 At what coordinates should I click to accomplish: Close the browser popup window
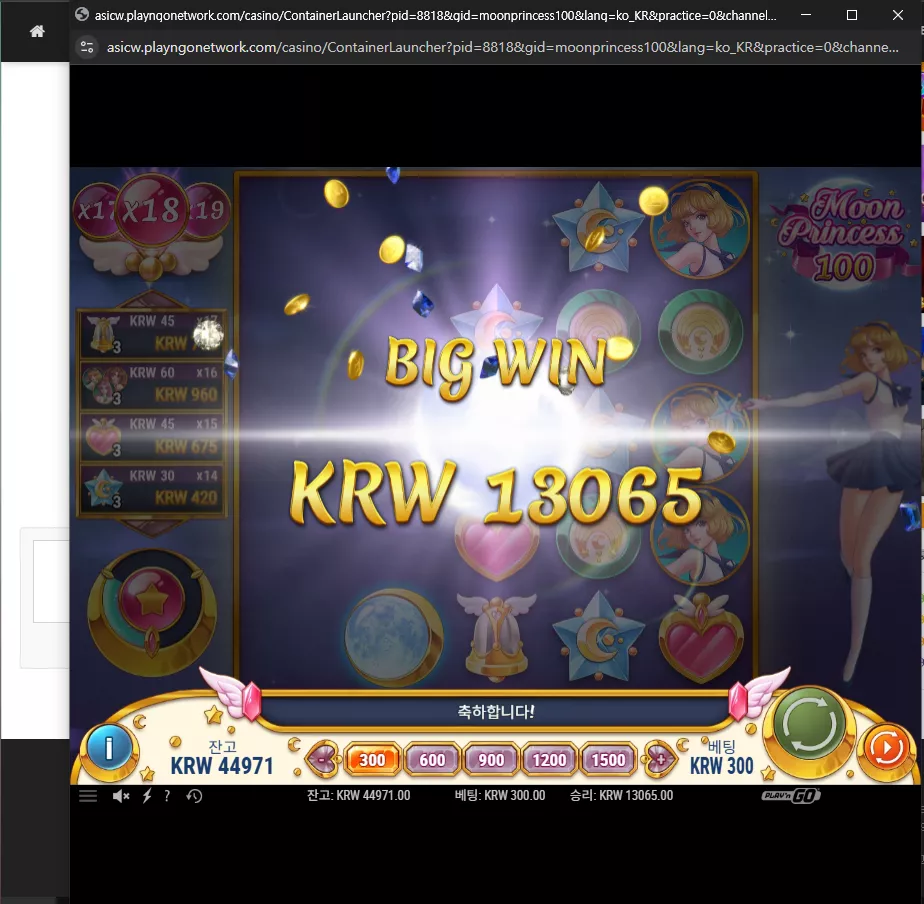click(x=897, y=15)
